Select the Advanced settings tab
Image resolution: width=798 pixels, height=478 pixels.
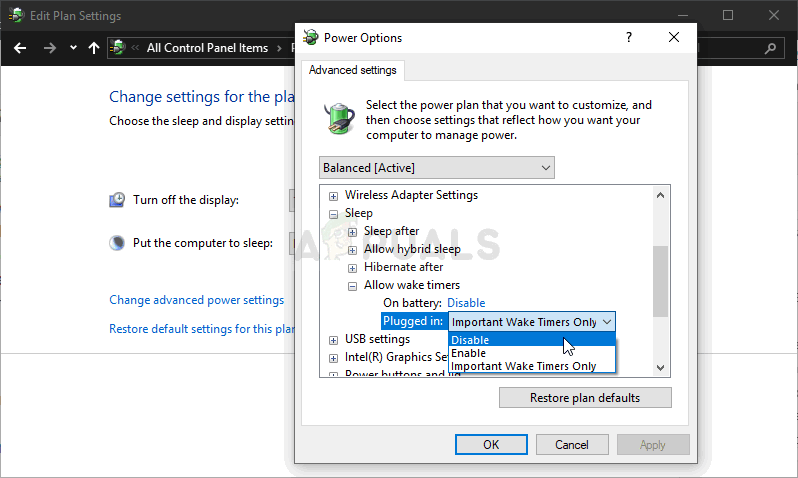coord(352,70)
